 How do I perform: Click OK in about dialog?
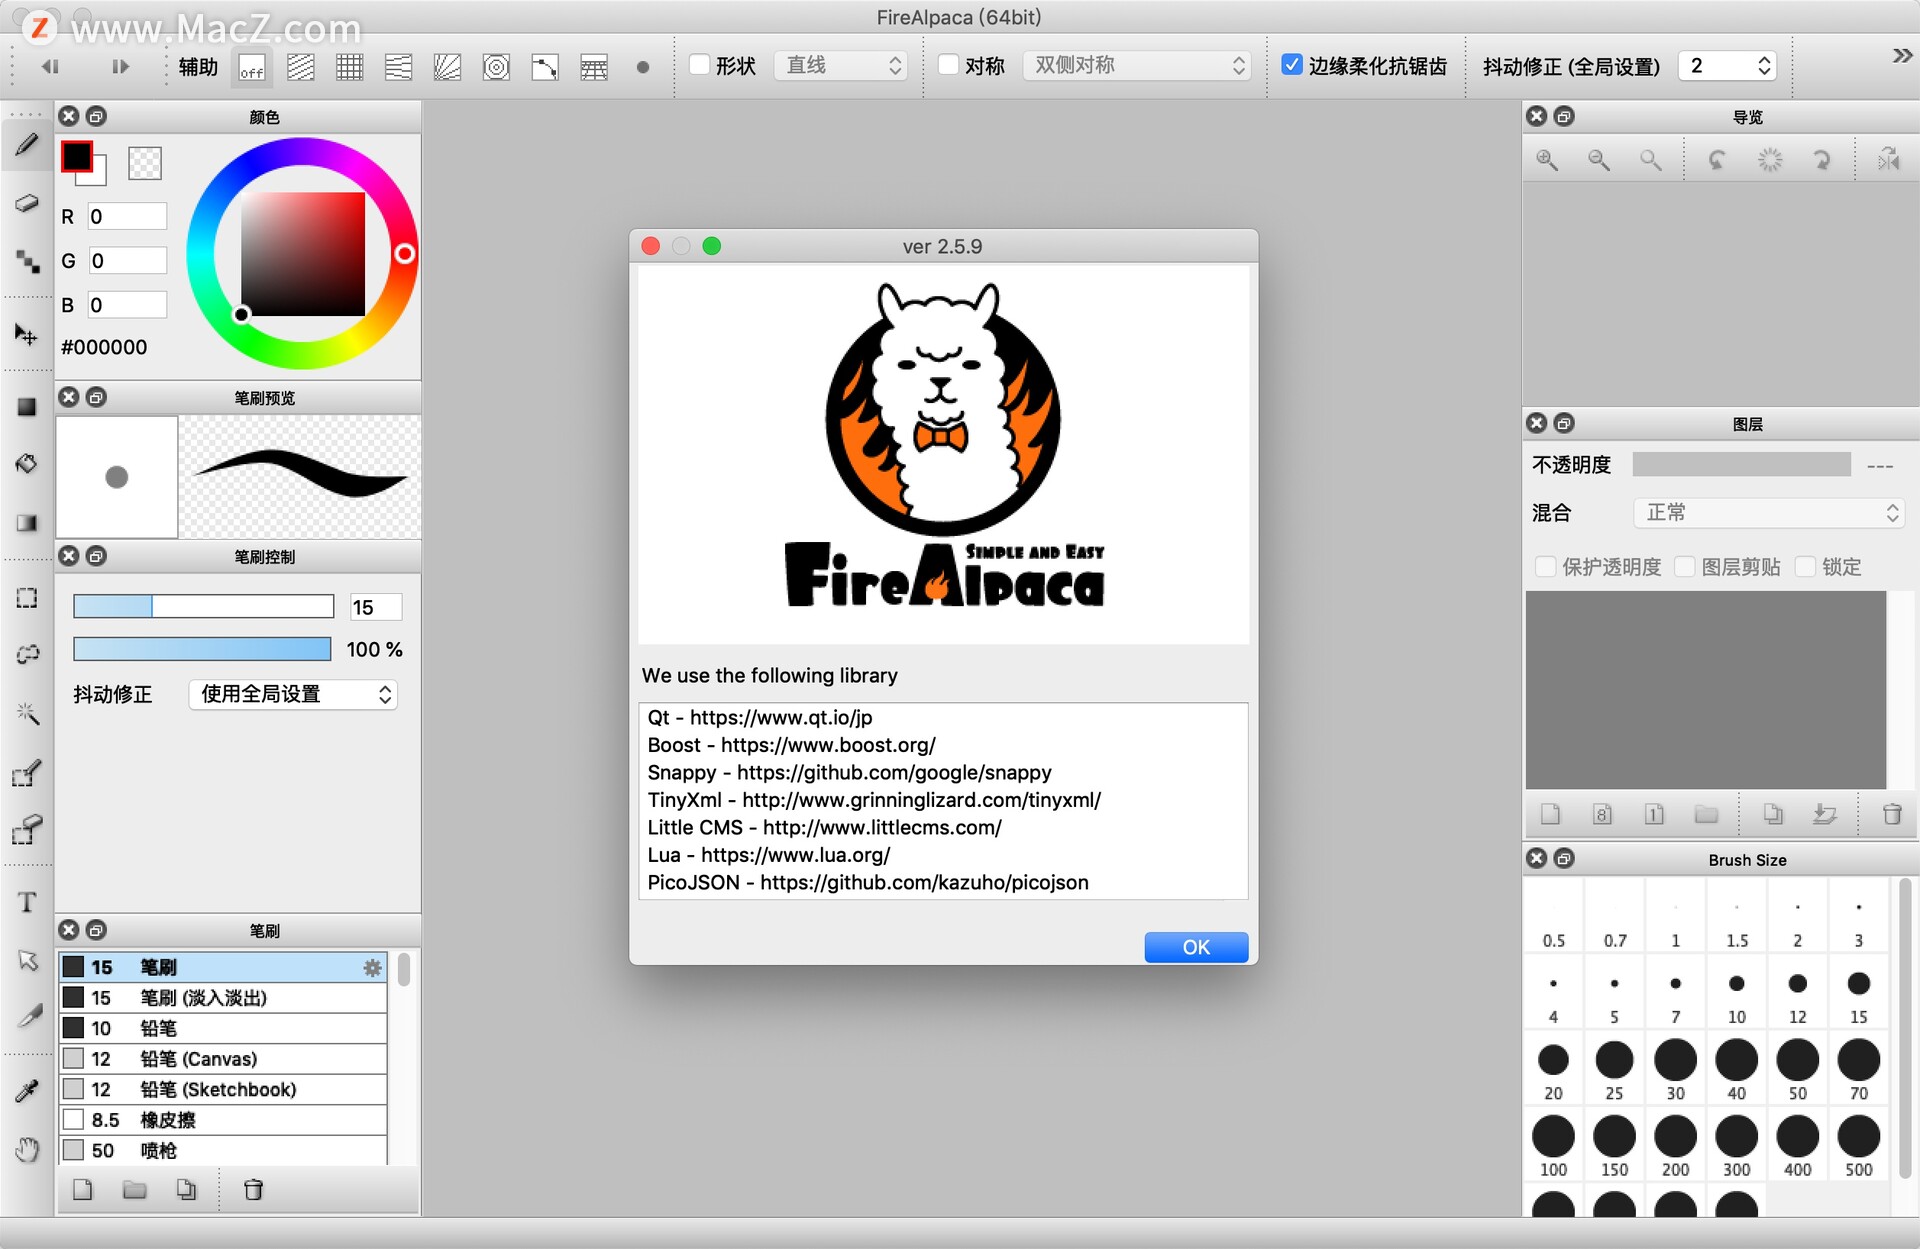(x=1196, y=947)
